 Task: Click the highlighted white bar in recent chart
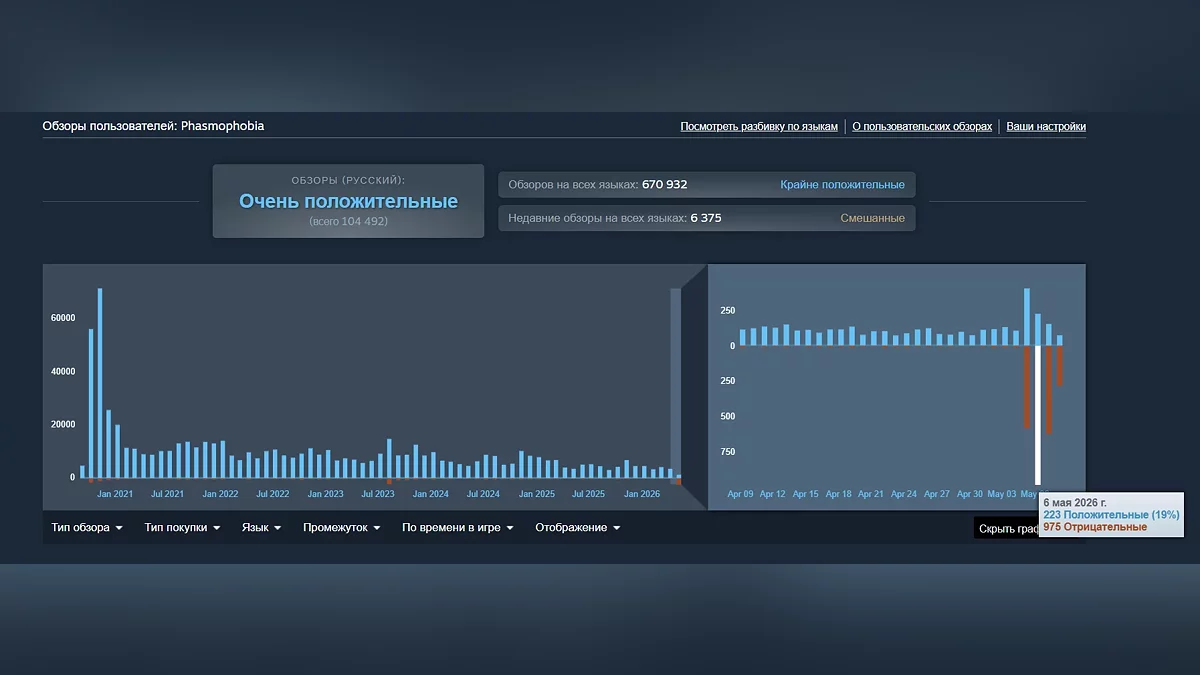1038,415
